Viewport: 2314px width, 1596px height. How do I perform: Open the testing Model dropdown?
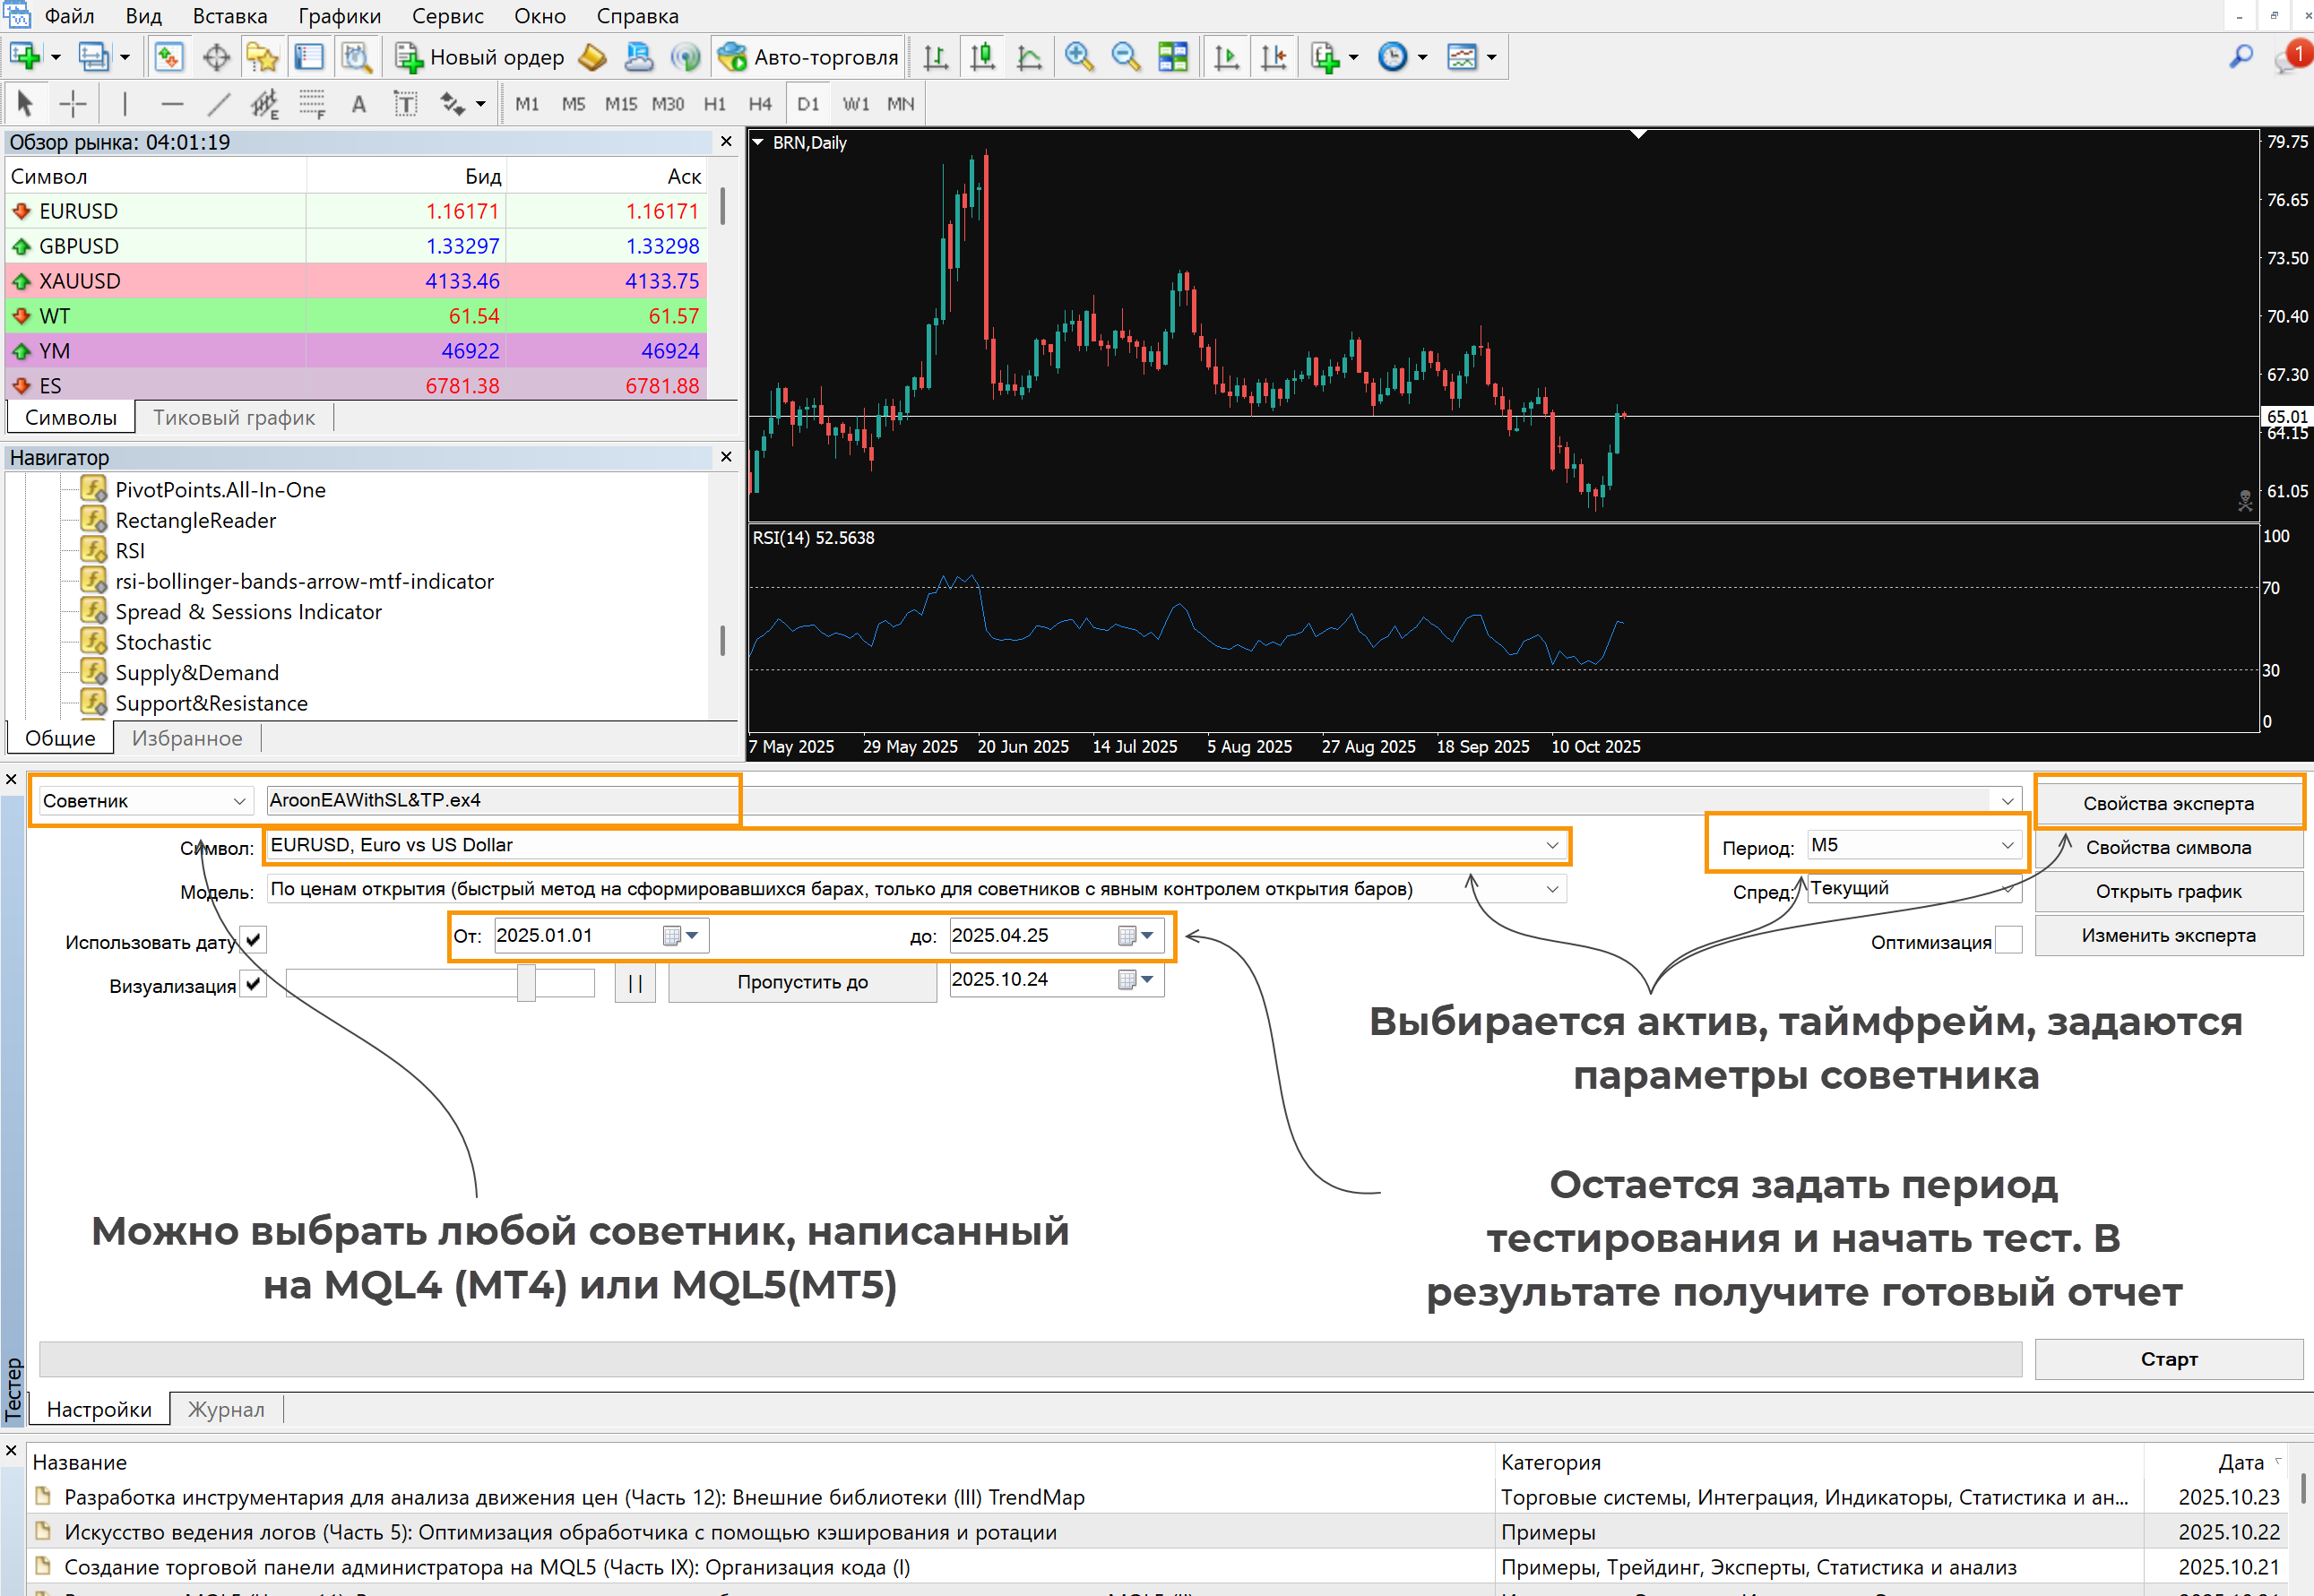click(x=1551, y=890)
